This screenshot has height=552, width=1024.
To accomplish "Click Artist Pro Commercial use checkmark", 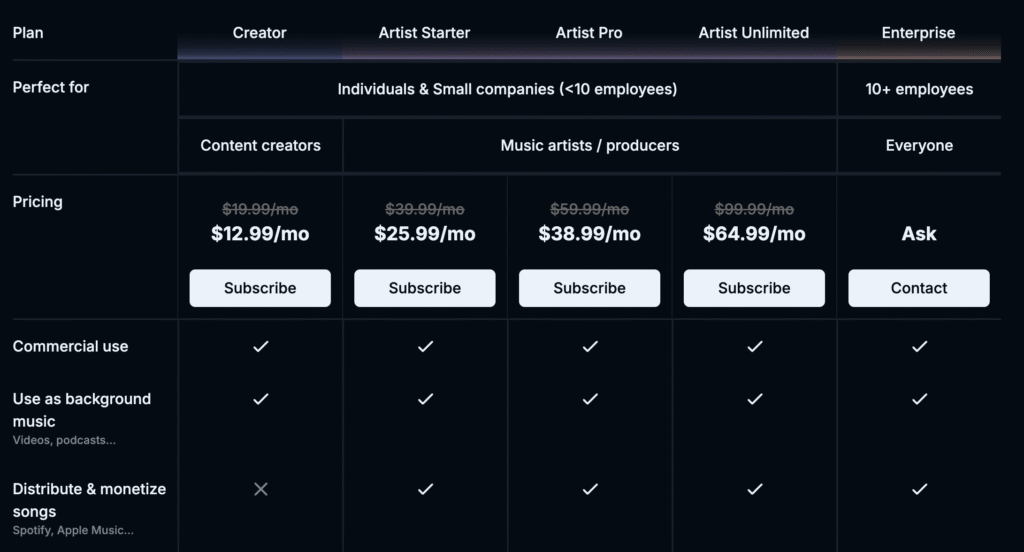I will (590, 346).
